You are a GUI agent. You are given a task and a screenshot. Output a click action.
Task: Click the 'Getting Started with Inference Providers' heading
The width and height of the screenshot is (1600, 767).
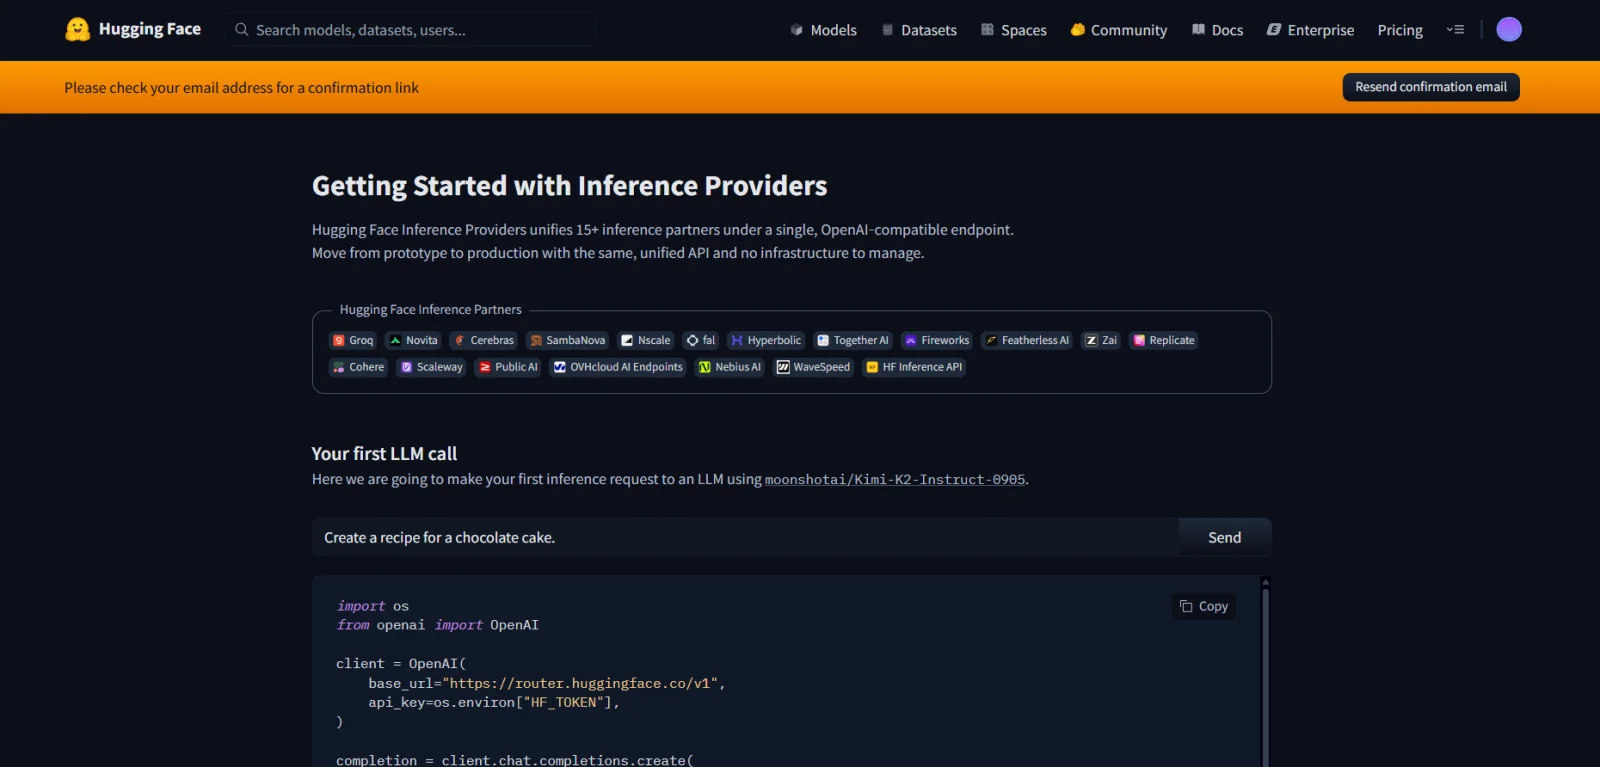pos(569,186)
